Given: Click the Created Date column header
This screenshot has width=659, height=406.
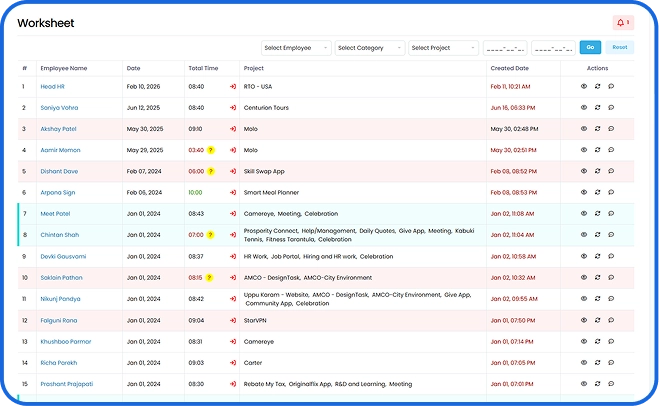Looking at the screenshot, I should (x=510, y=68).
